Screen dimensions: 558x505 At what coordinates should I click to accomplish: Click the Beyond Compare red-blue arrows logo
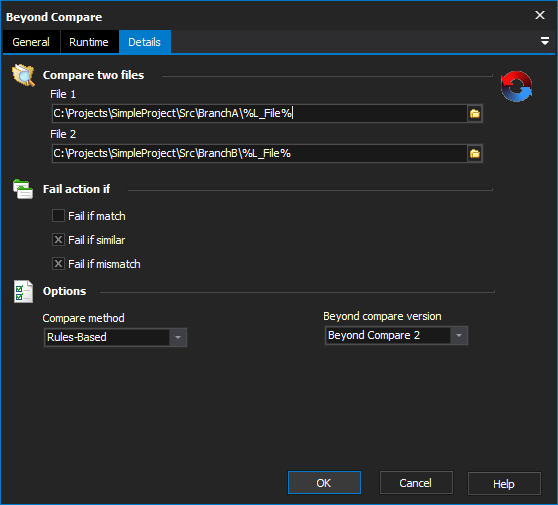516,86
